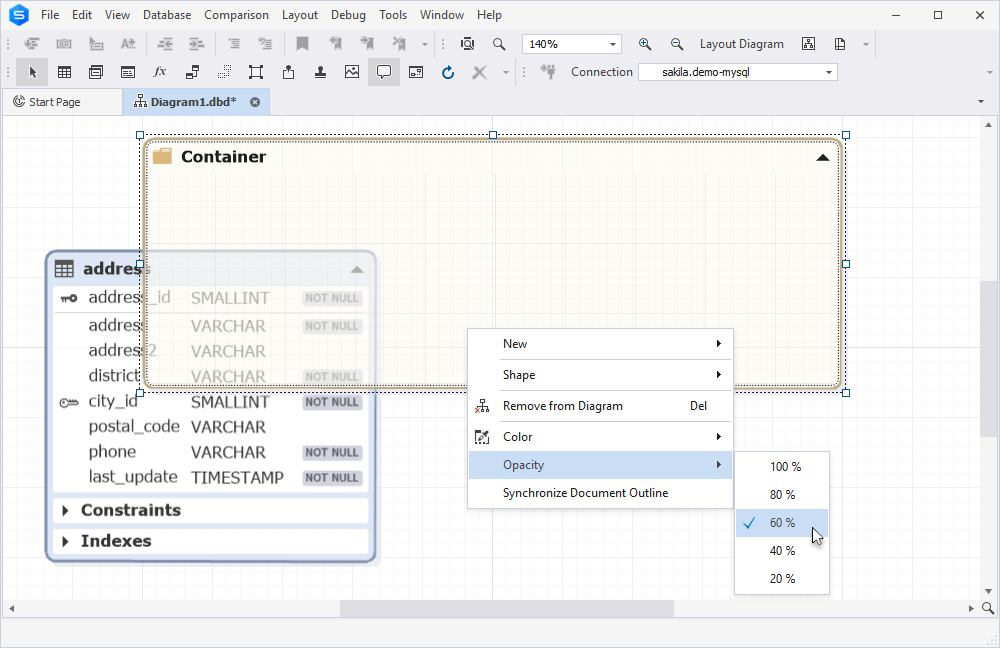Click the highlighted Opacity menu item
This screenshot has height=648, width=1000.
click(x=600, y=465)
